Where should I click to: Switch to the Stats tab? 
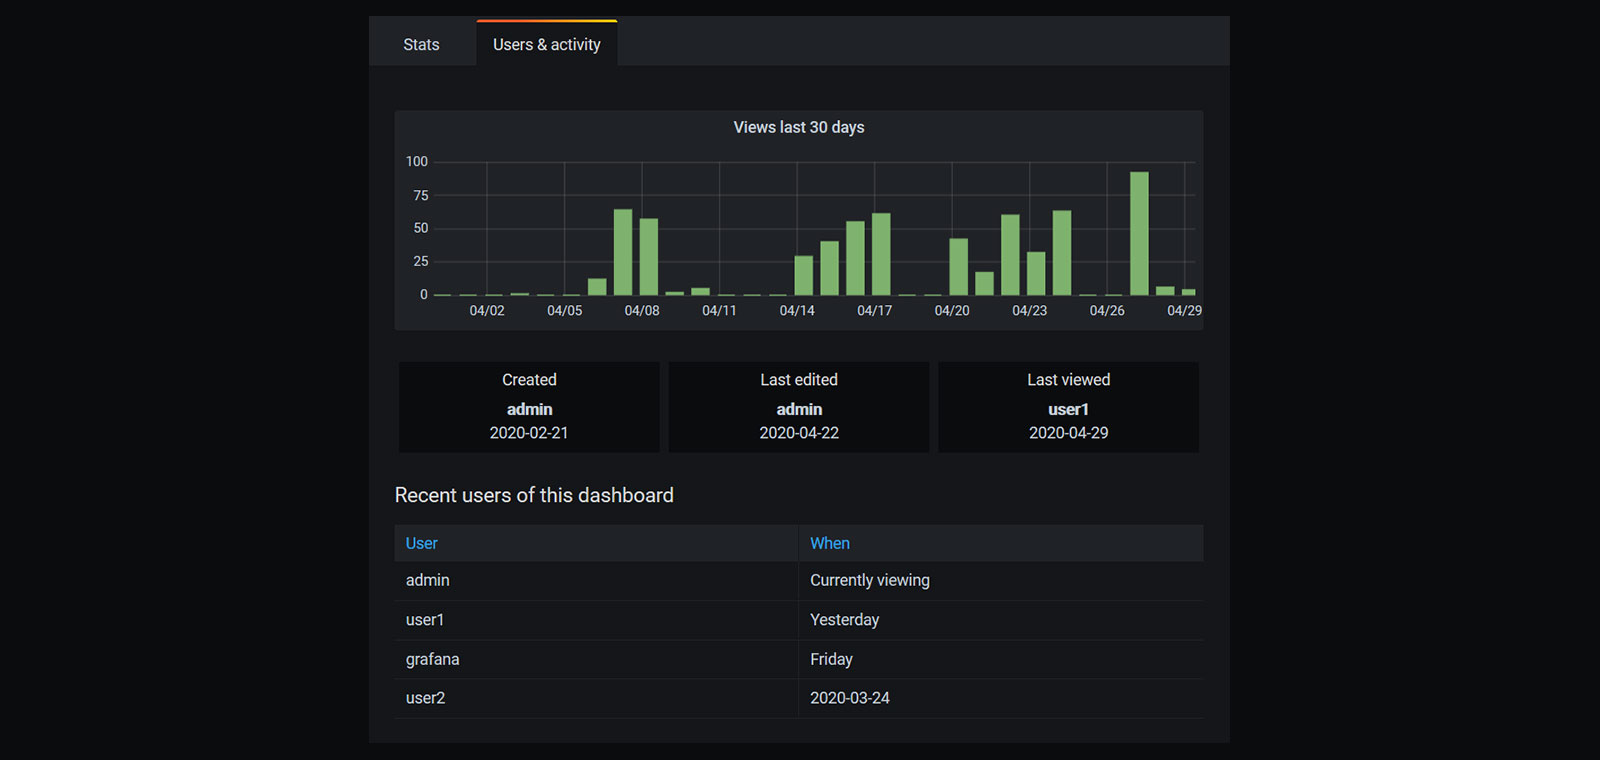[x=421, y=45]
